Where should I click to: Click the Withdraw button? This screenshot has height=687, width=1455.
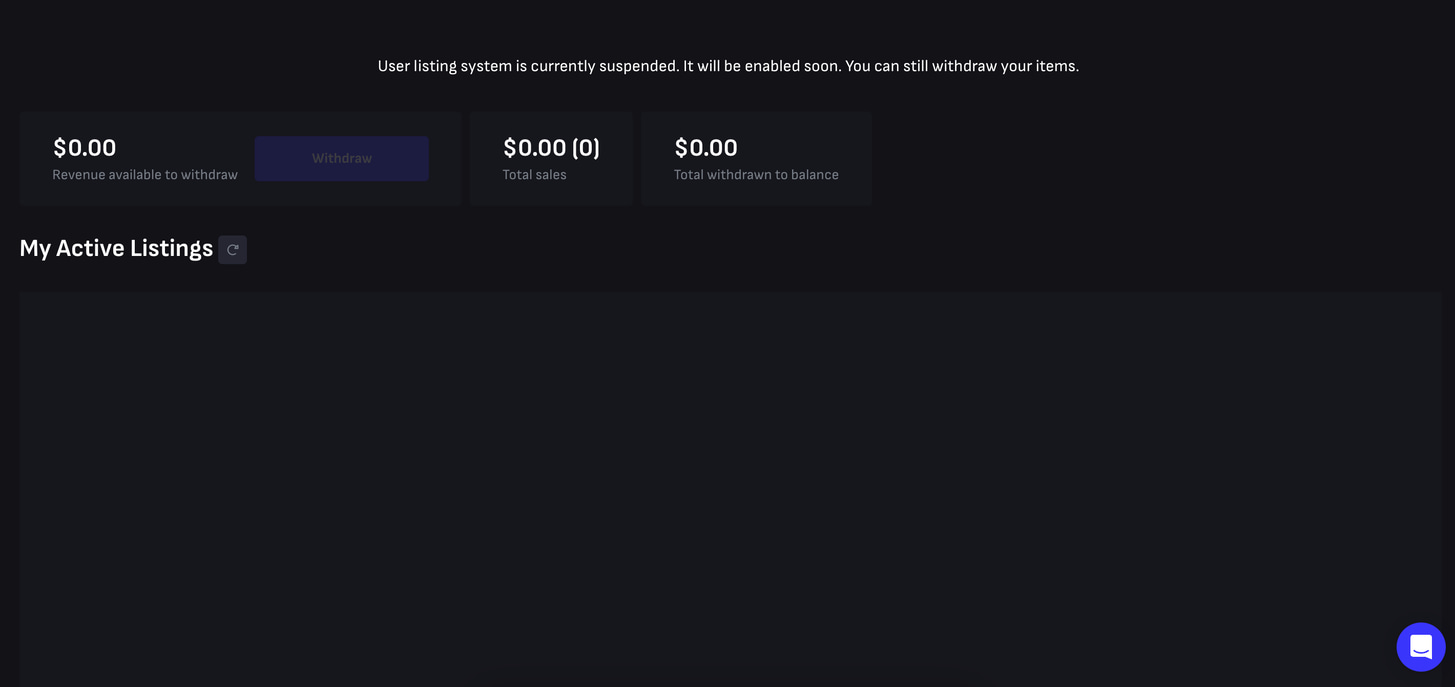(x=341, y=158)
